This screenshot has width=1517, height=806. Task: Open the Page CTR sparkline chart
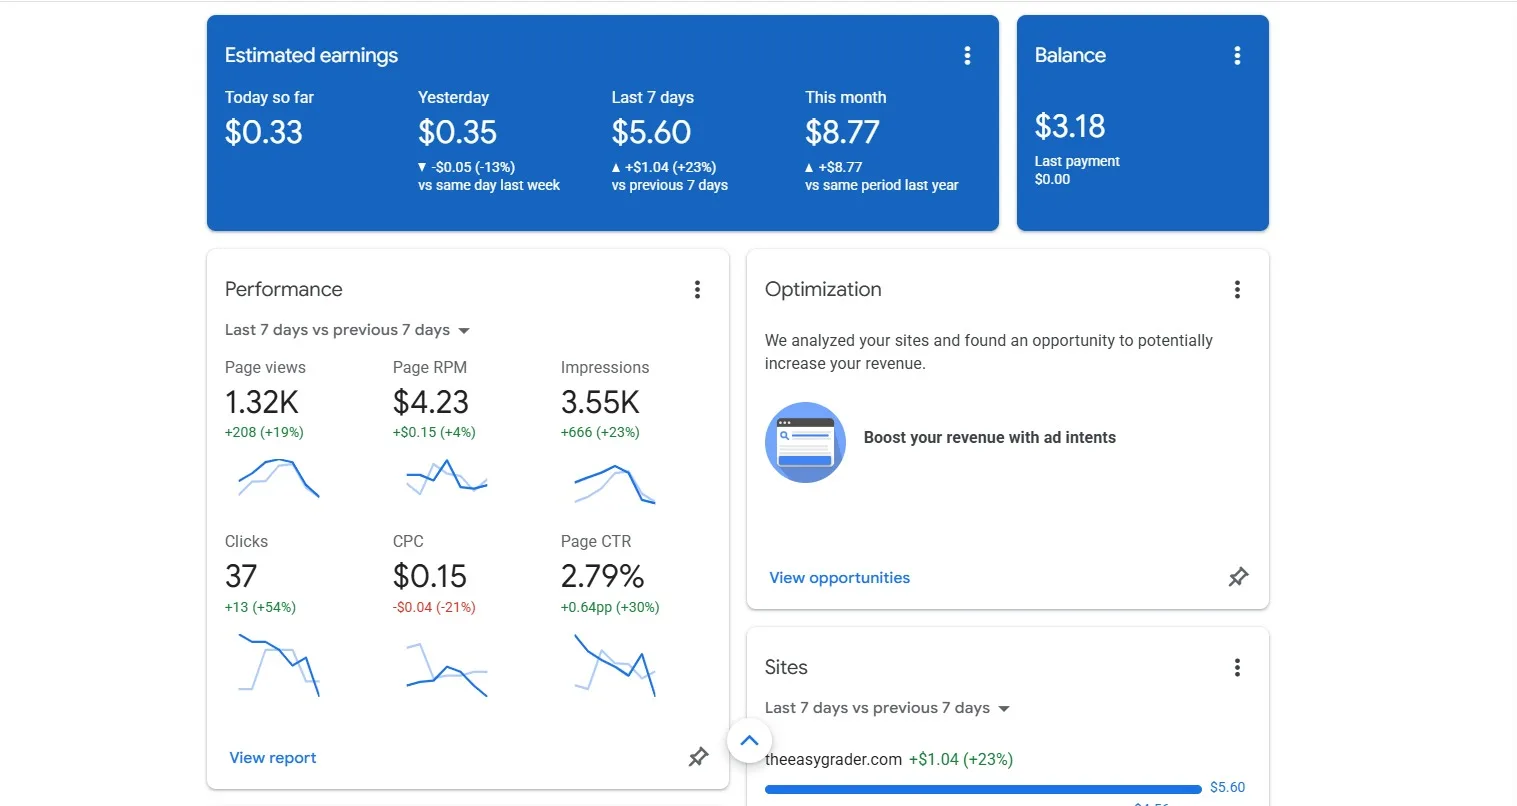click(x=615, y=665)
